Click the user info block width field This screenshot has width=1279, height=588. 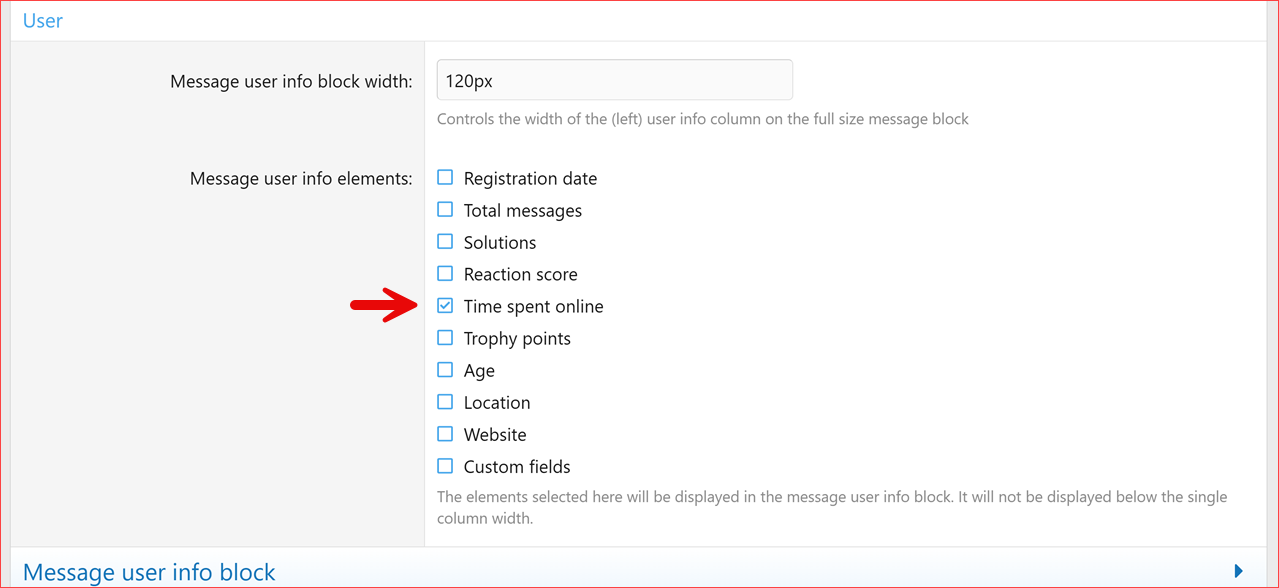tap(614, 81)
